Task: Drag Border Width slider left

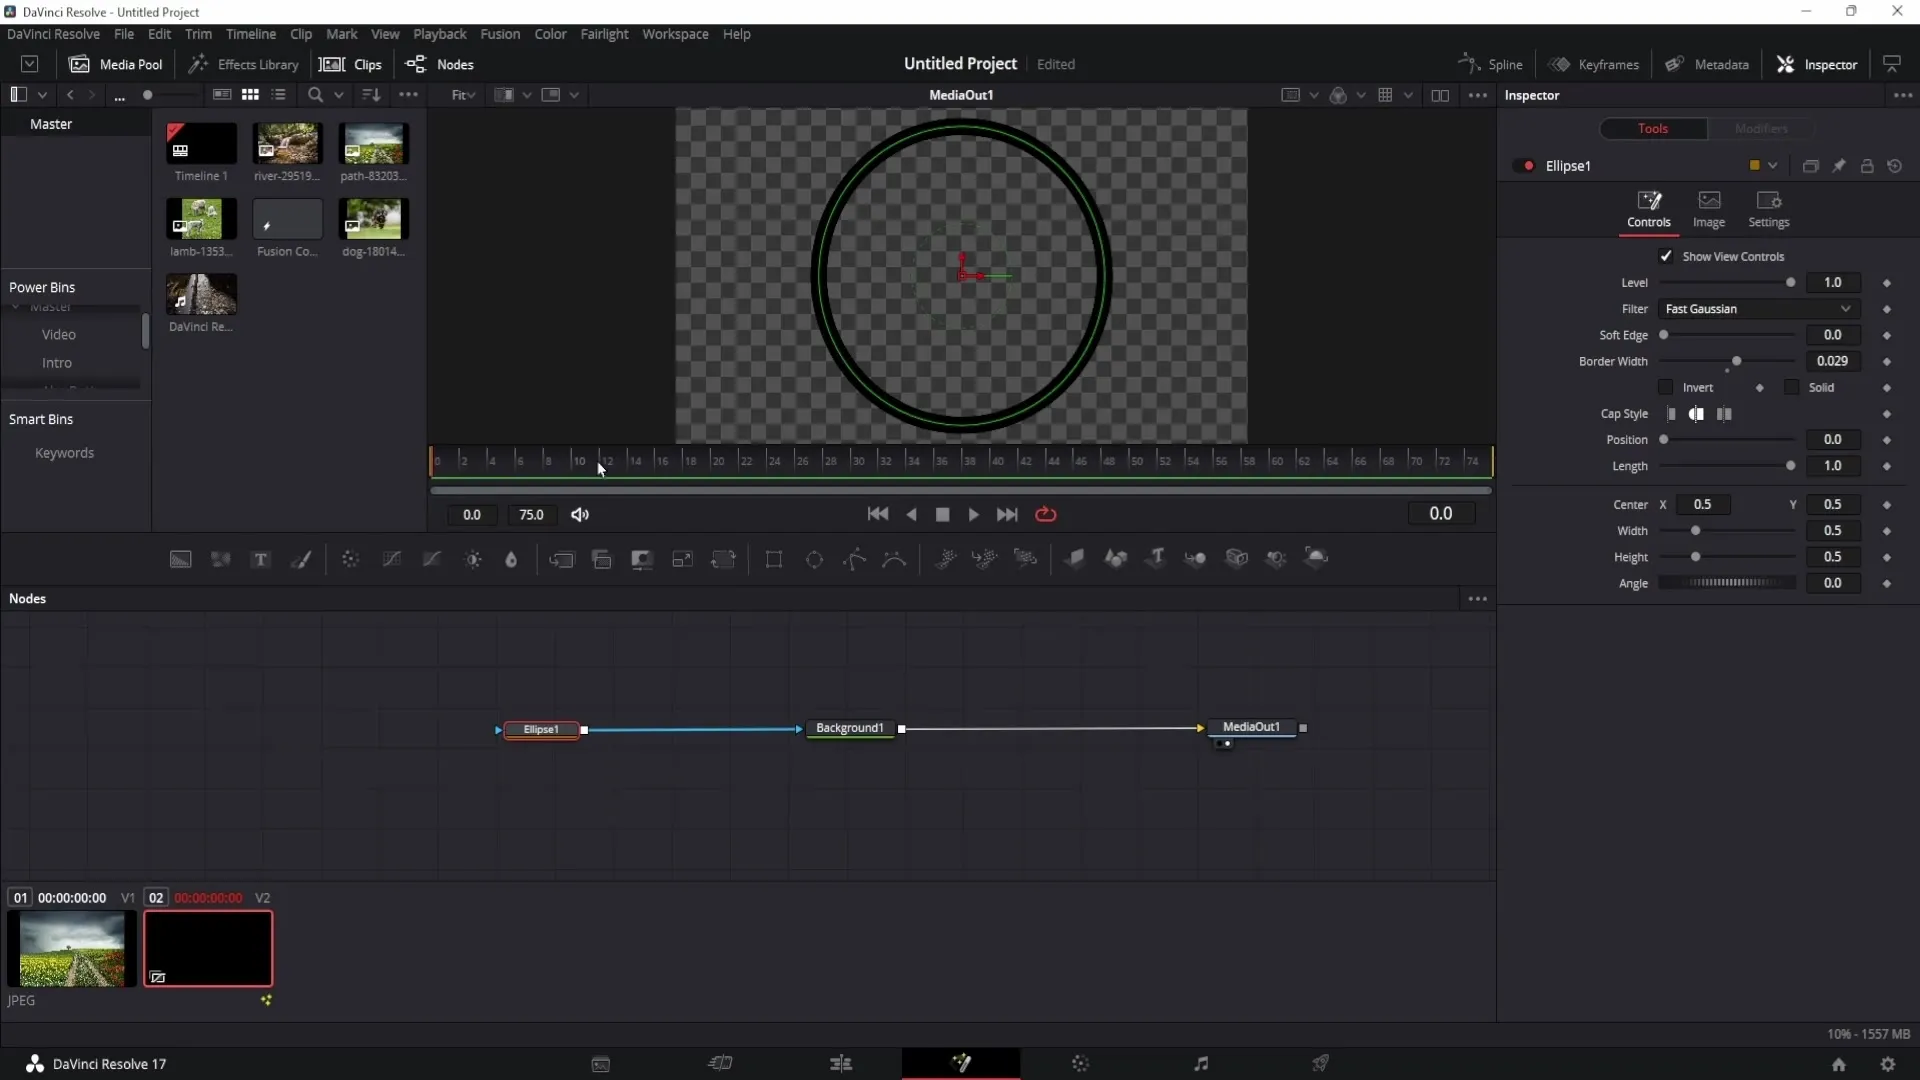Action: coord(1739,361)
